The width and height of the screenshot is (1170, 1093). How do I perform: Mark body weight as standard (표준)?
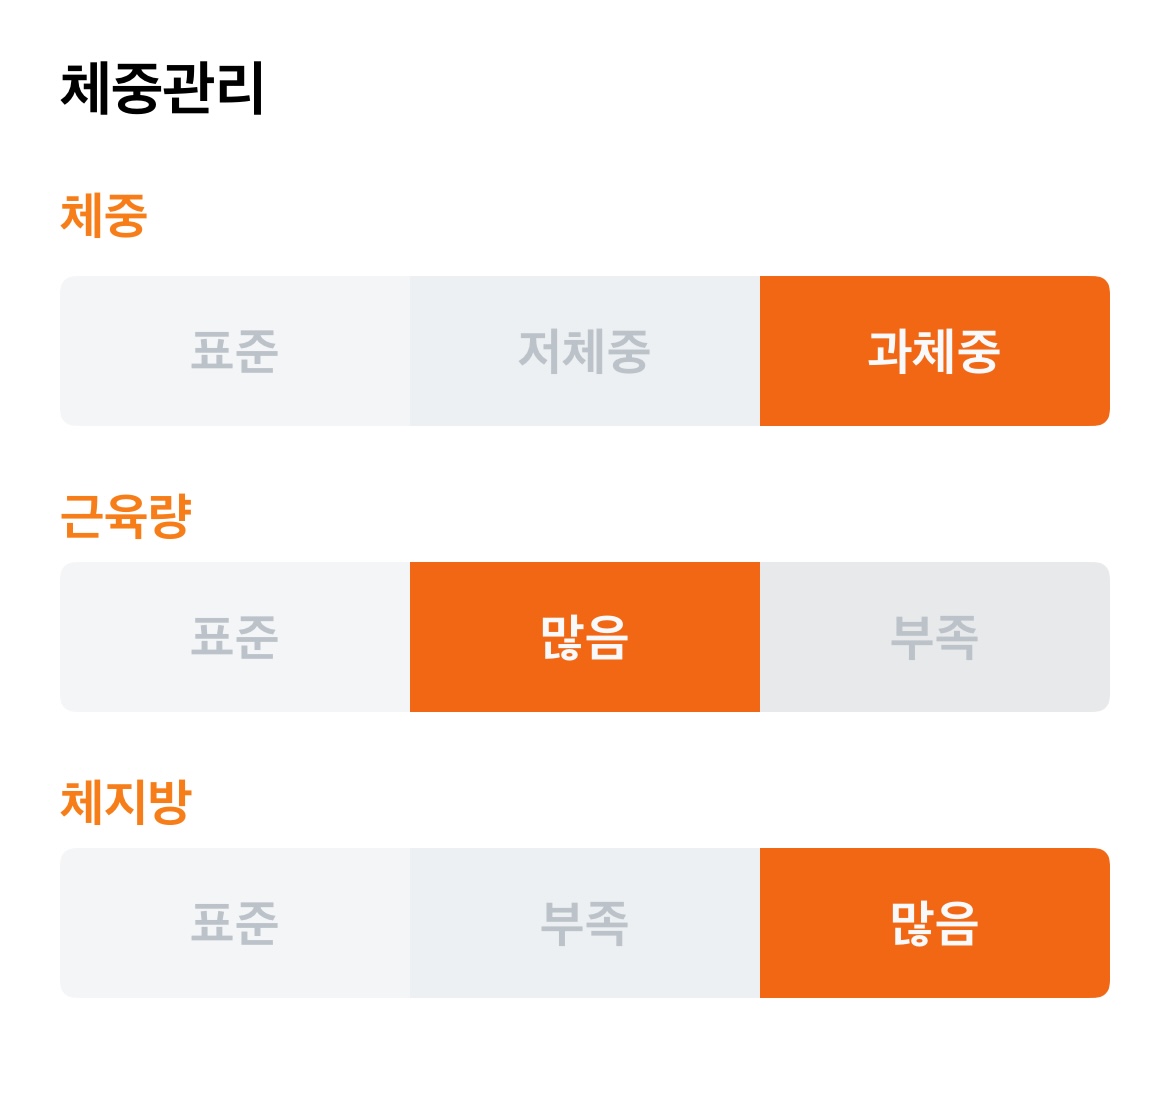pos(235,351)
